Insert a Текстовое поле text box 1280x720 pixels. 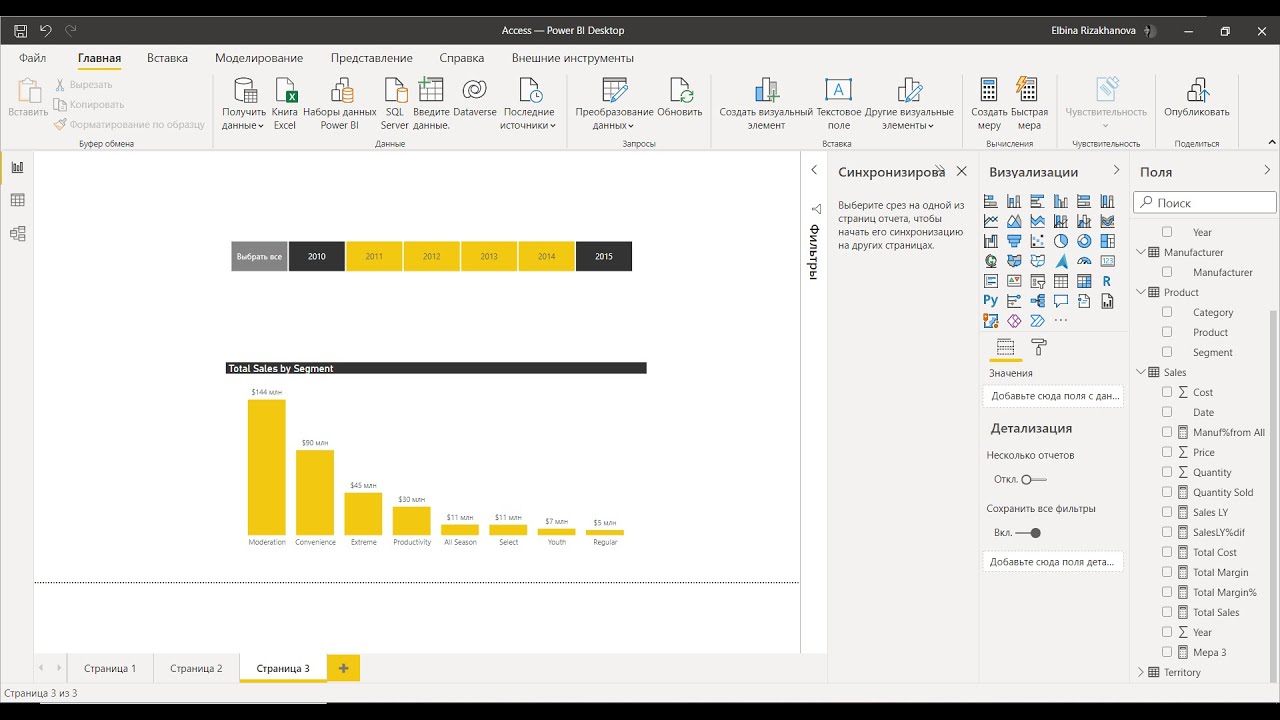839,104
